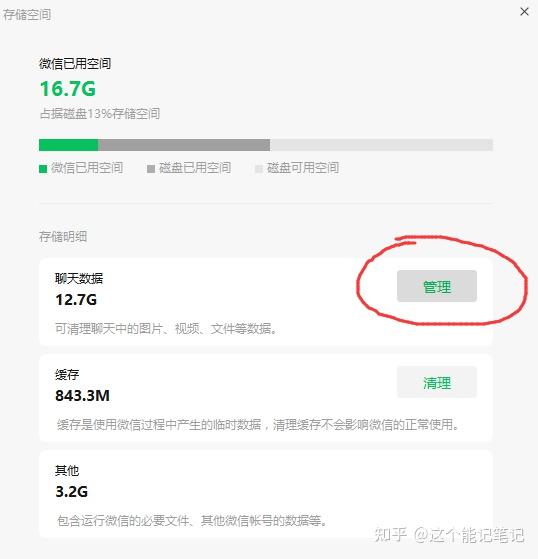Select the 存储空间 window title
Screen dimensions: 538x559
click(x=27, y=15)
